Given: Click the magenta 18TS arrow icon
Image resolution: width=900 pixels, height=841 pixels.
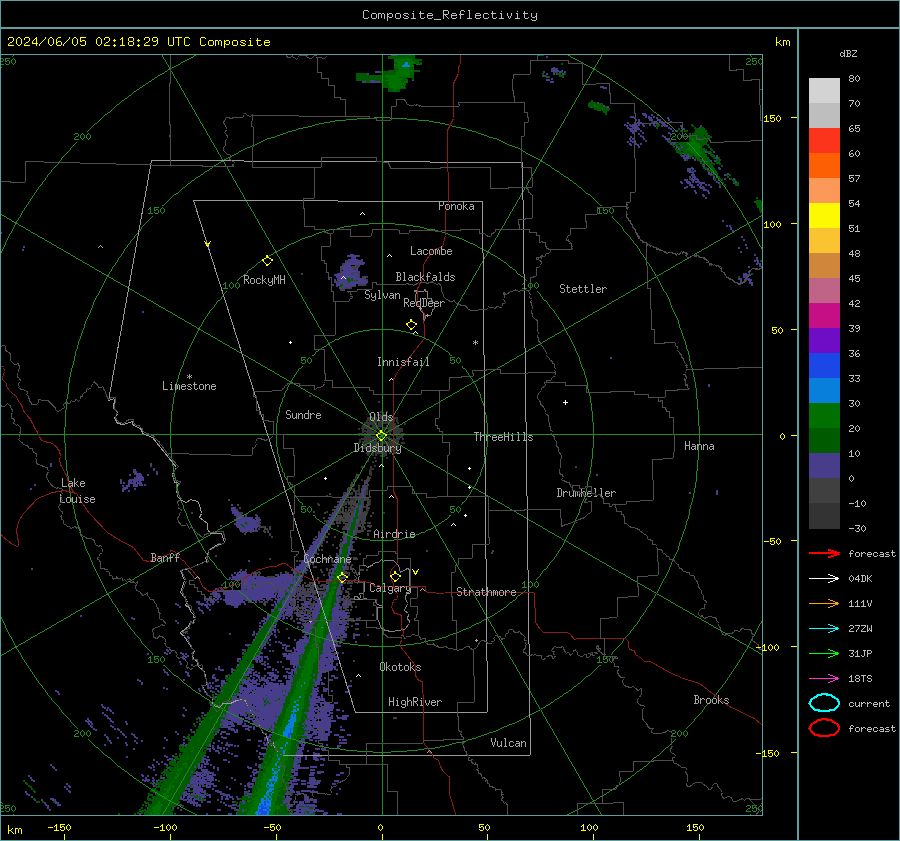Looking at the screenshot, I should click(824, 679).
